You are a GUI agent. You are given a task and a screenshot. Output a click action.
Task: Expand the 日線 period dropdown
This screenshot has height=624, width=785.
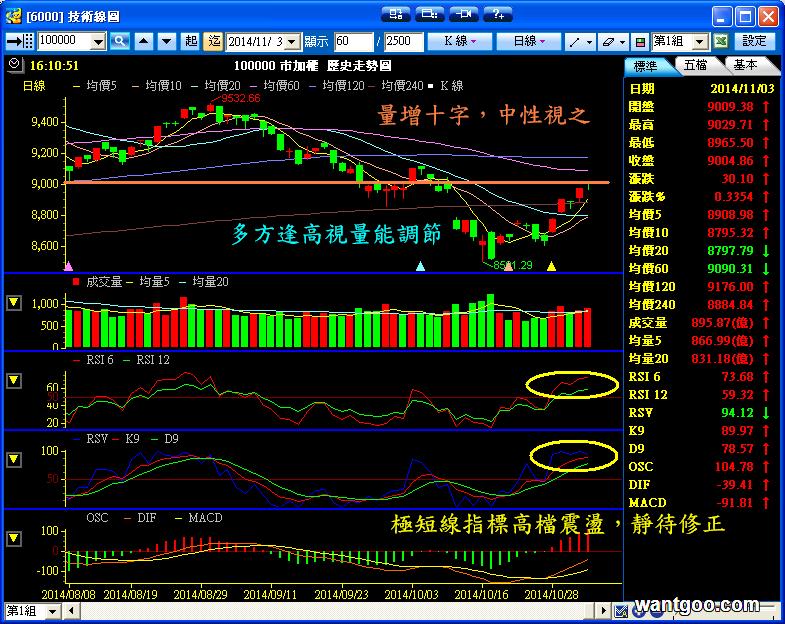pyautogui.click(x=529, y=41)
